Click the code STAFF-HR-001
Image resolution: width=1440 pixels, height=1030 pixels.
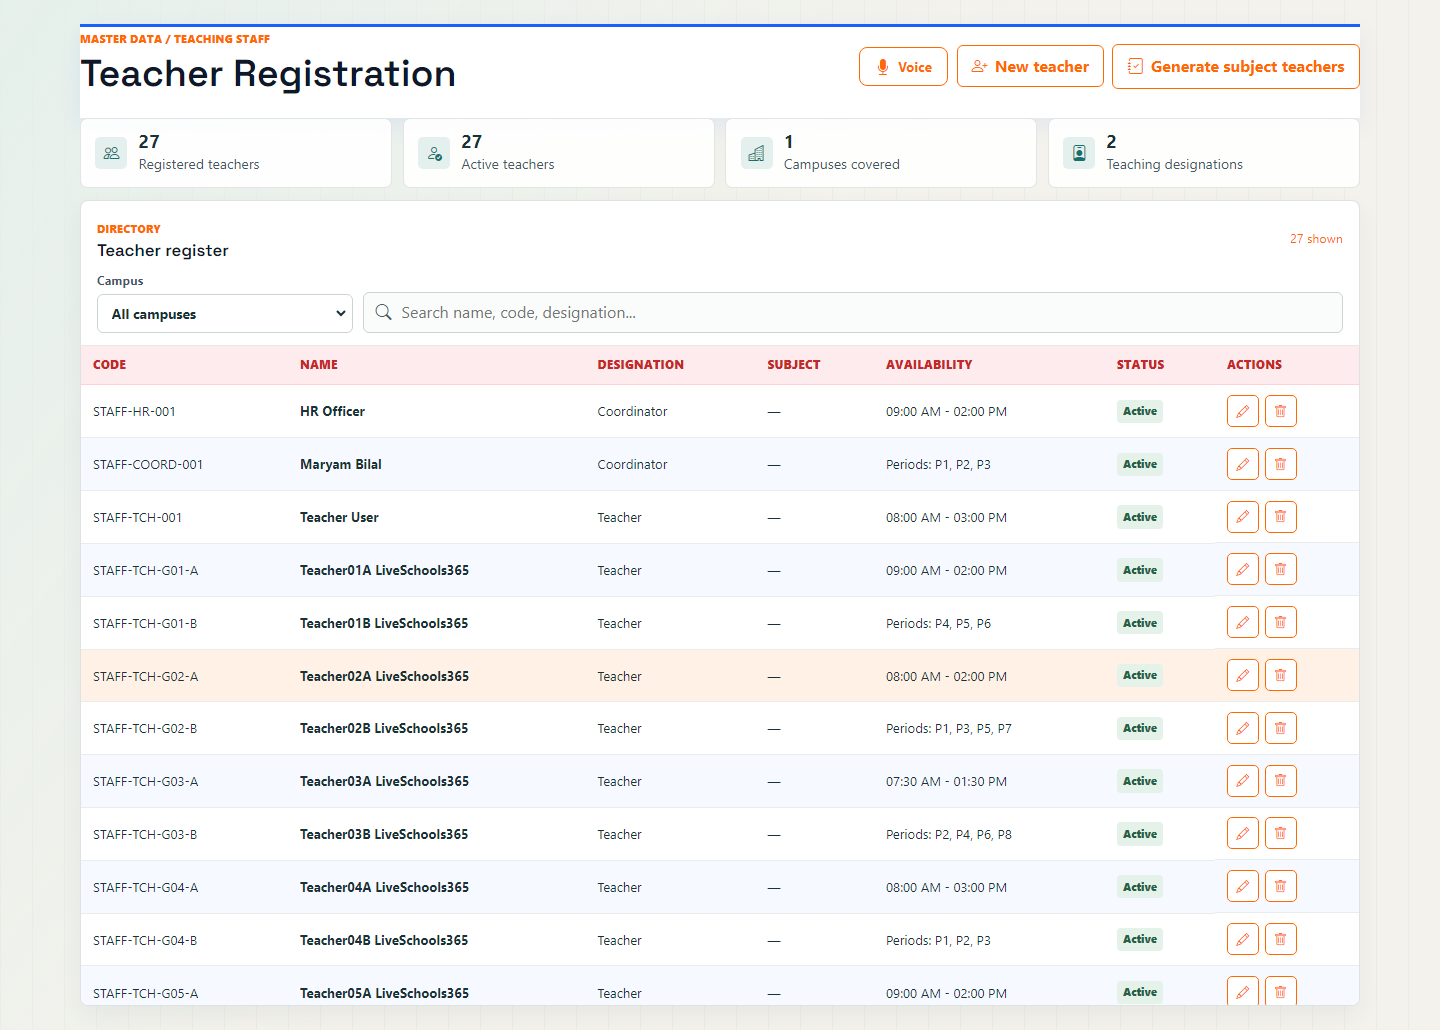coord(134,411)
